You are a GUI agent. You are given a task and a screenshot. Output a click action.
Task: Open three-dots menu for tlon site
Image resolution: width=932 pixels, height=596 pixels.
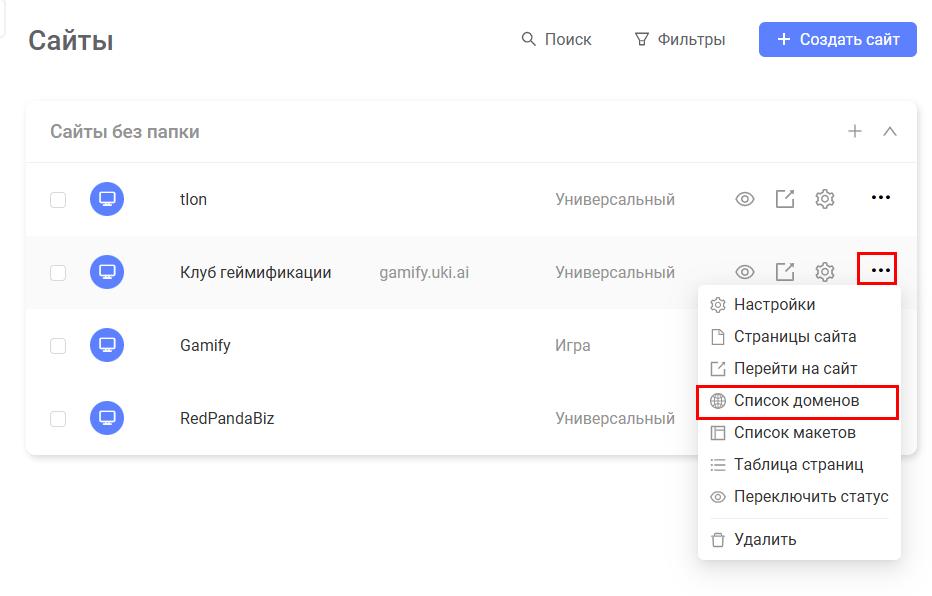pos(880,198)
